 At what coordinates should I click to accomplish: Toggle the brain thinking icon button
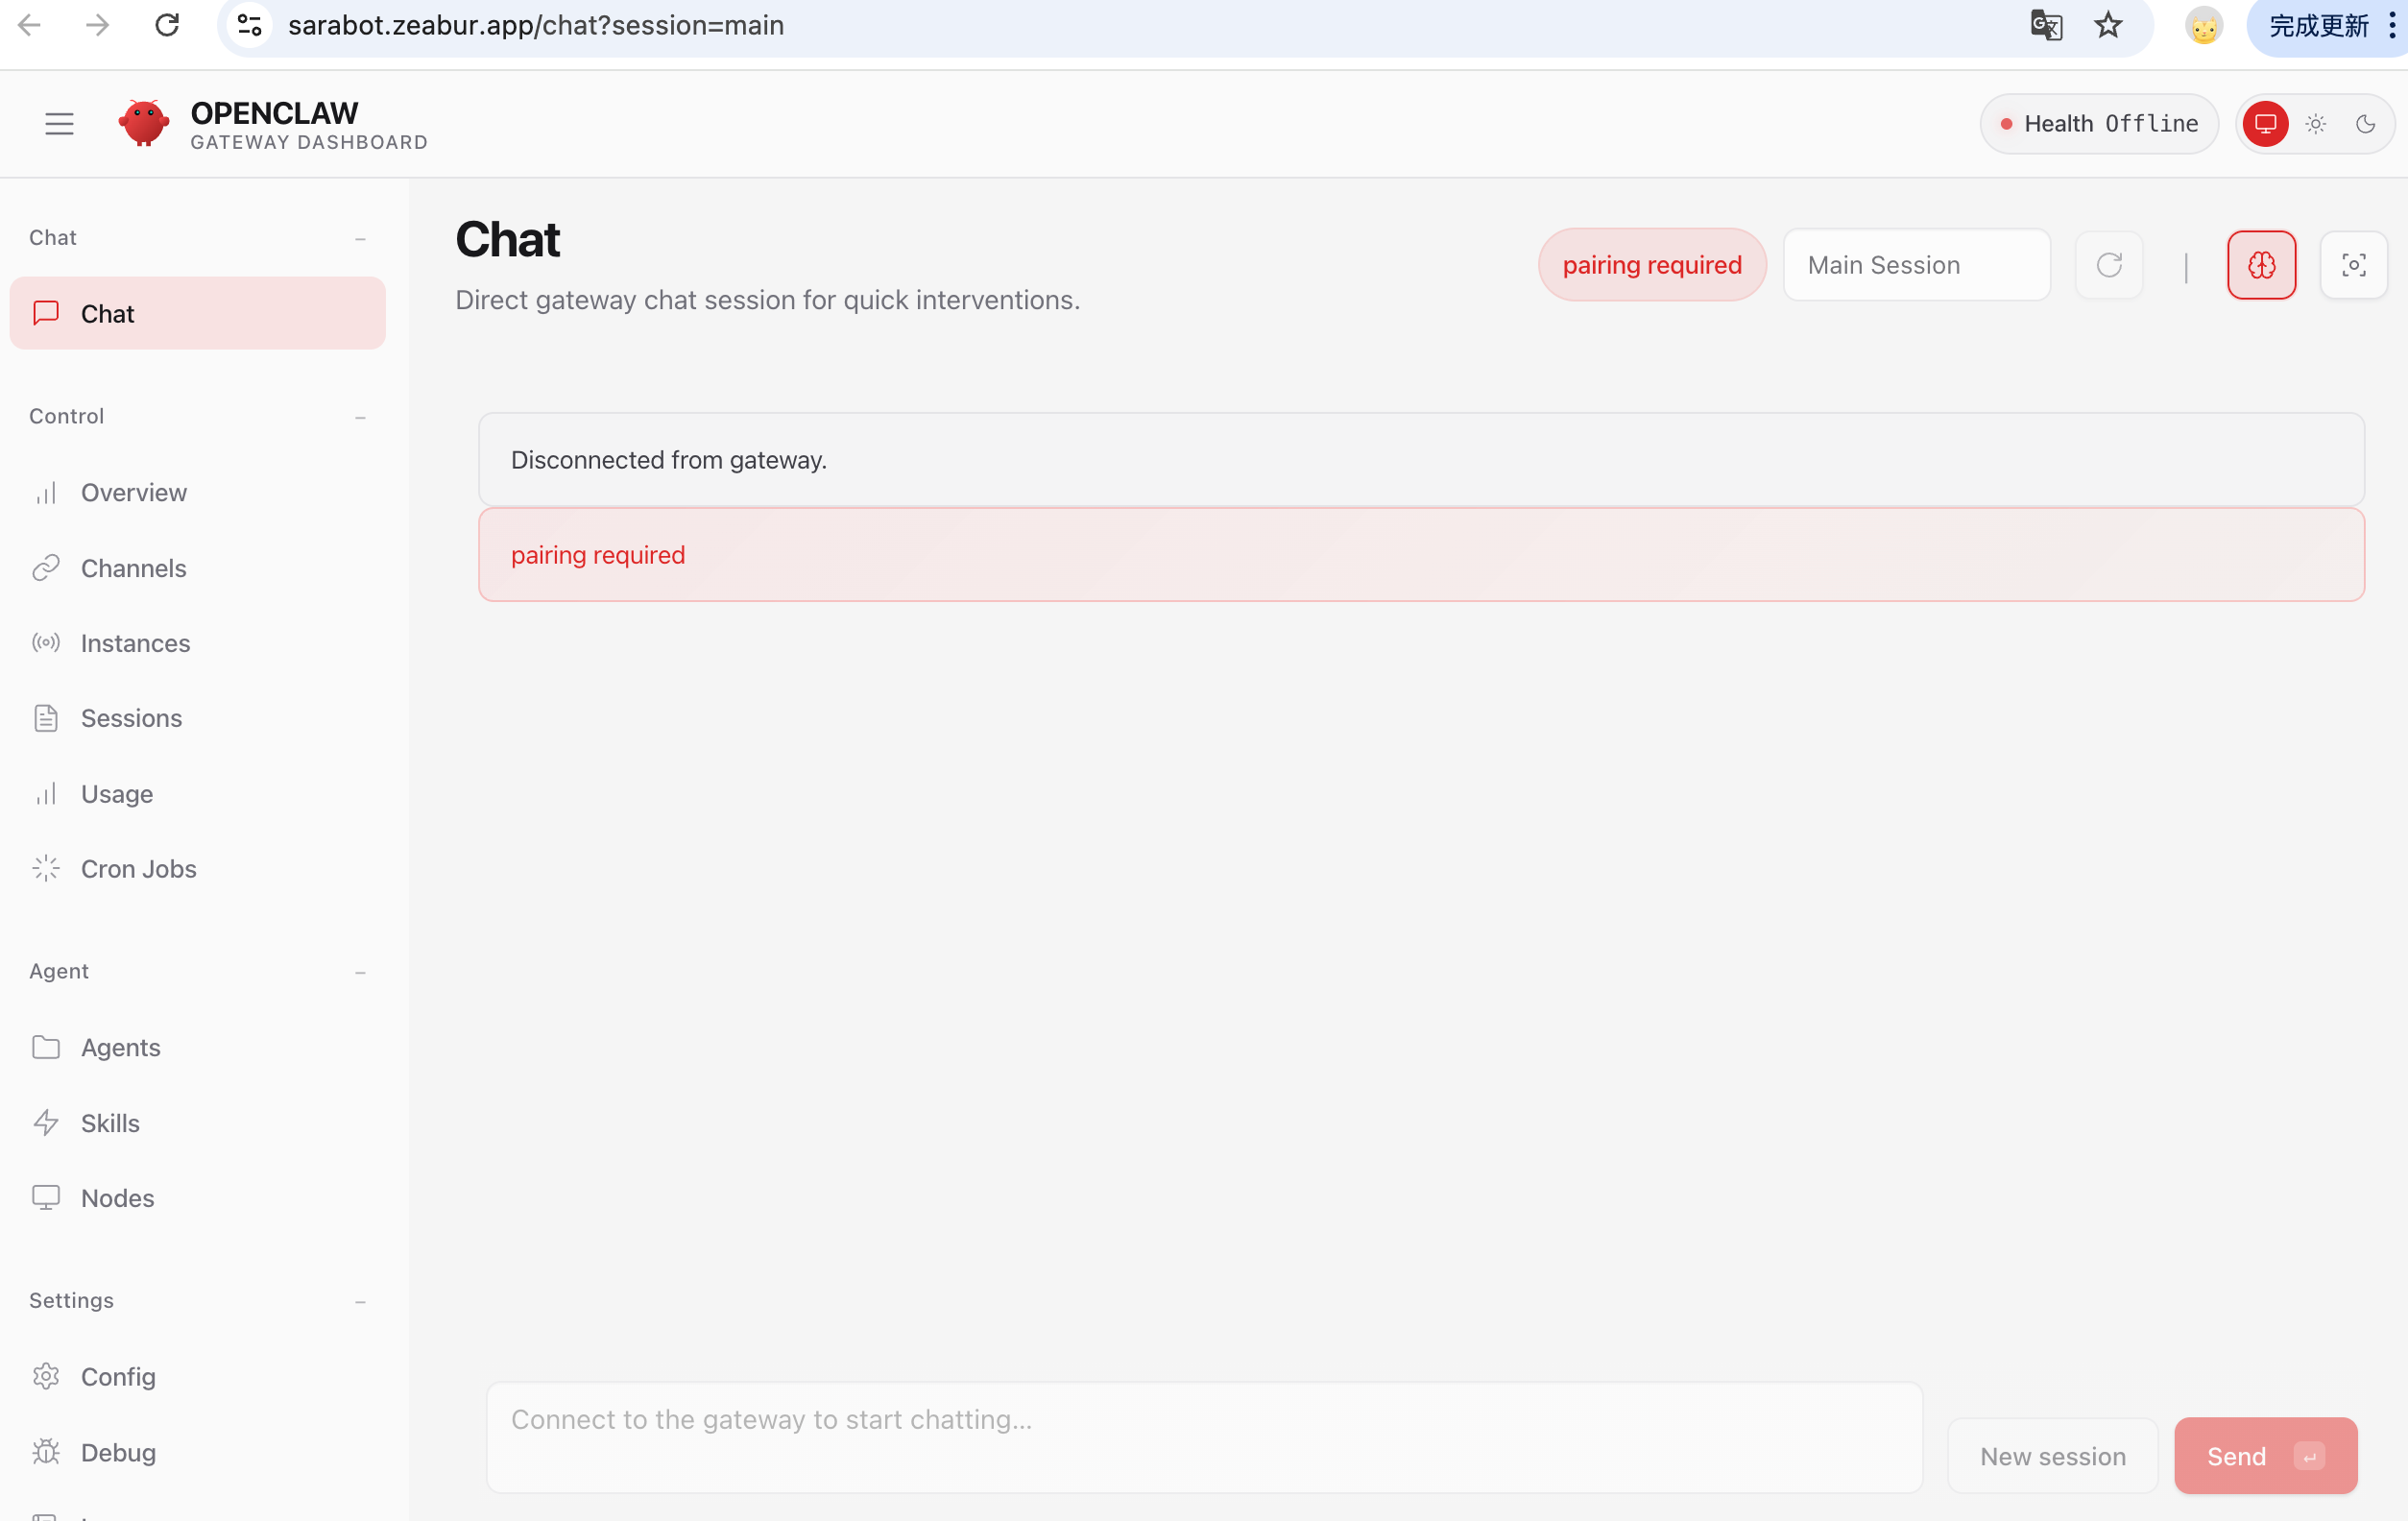(x=2261, y=265)
